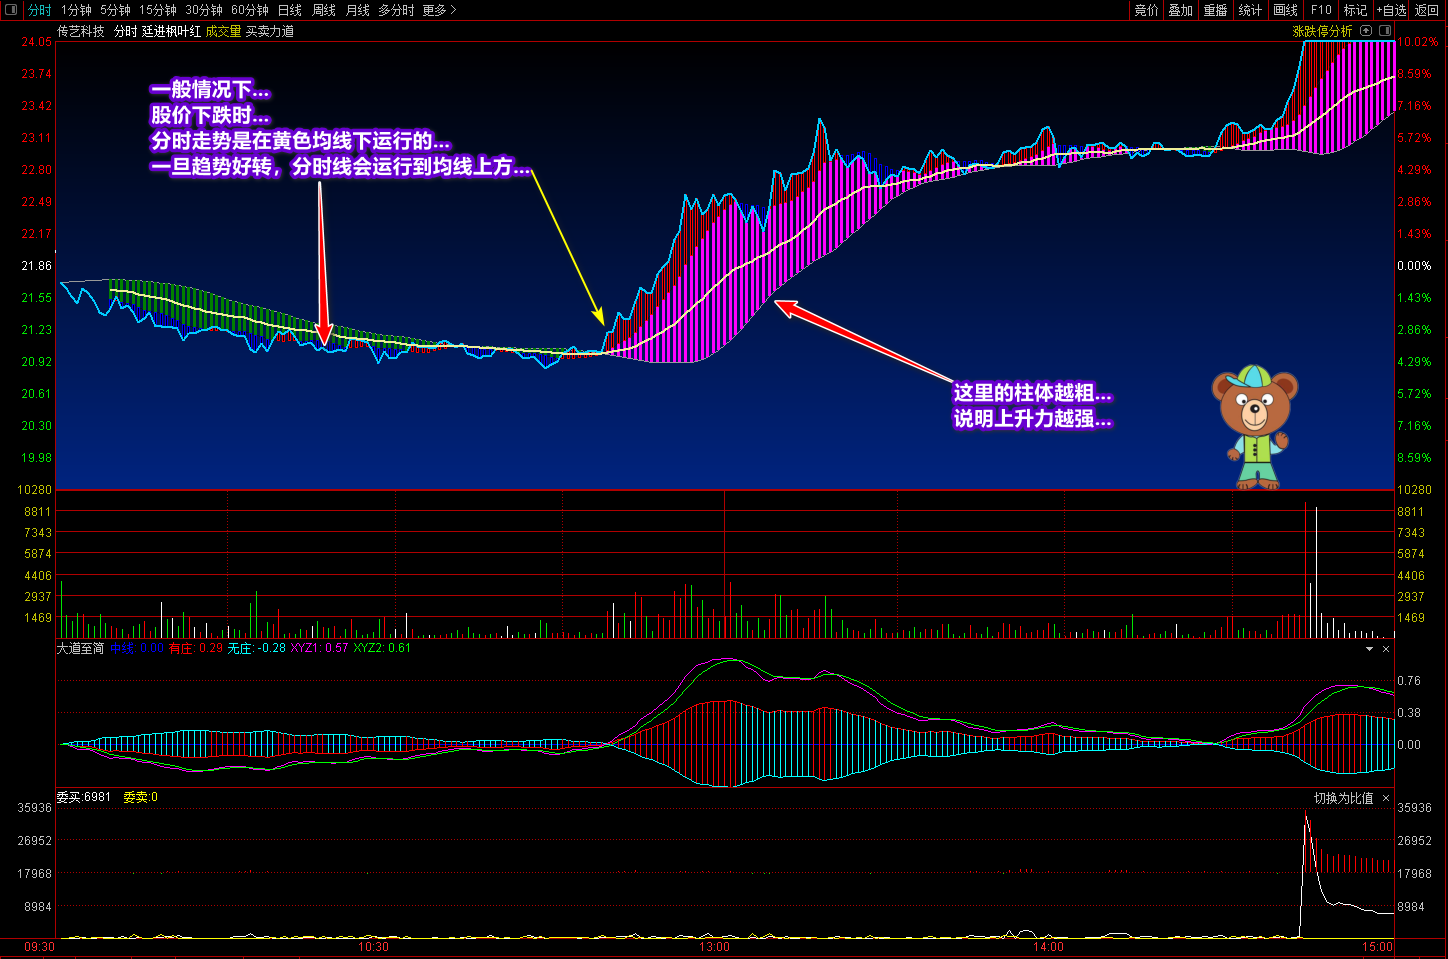Click the up-arrow icon beside 涨跌停分析
Screen dimensions: 1448x959
1366,31
